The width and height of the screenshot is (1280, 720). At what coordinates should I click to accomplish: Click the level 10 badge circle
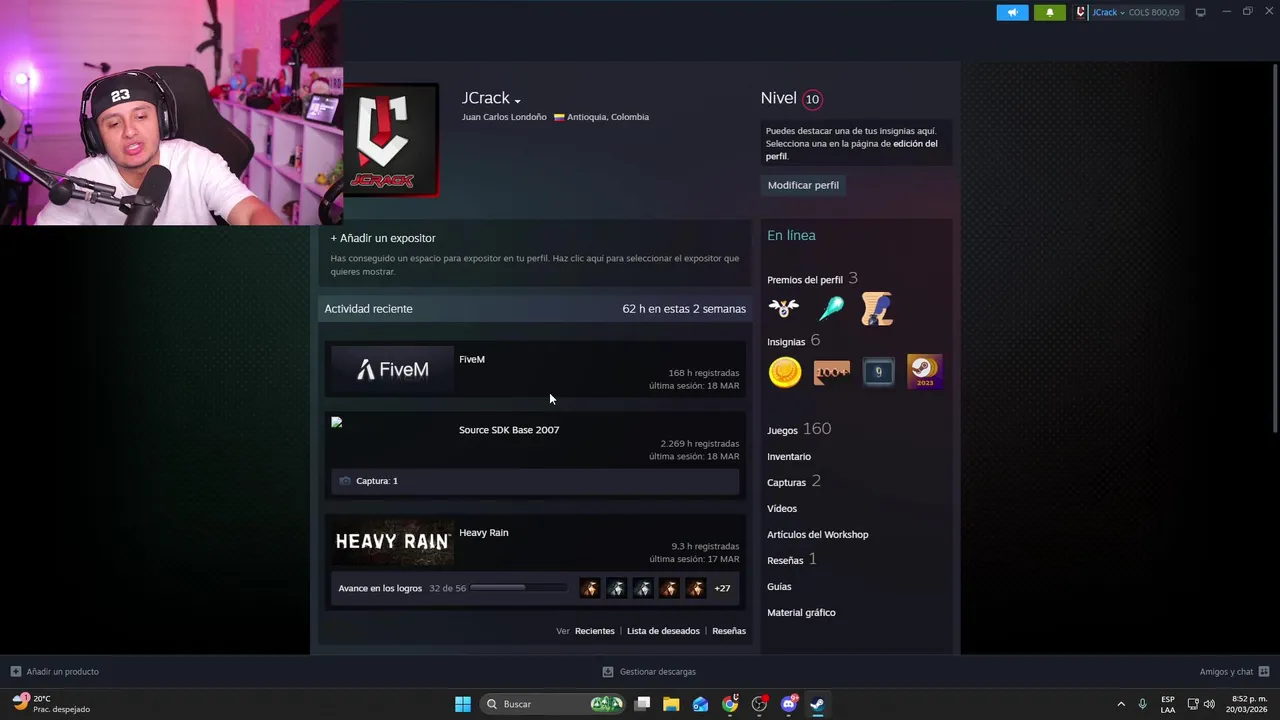[812, 99]
